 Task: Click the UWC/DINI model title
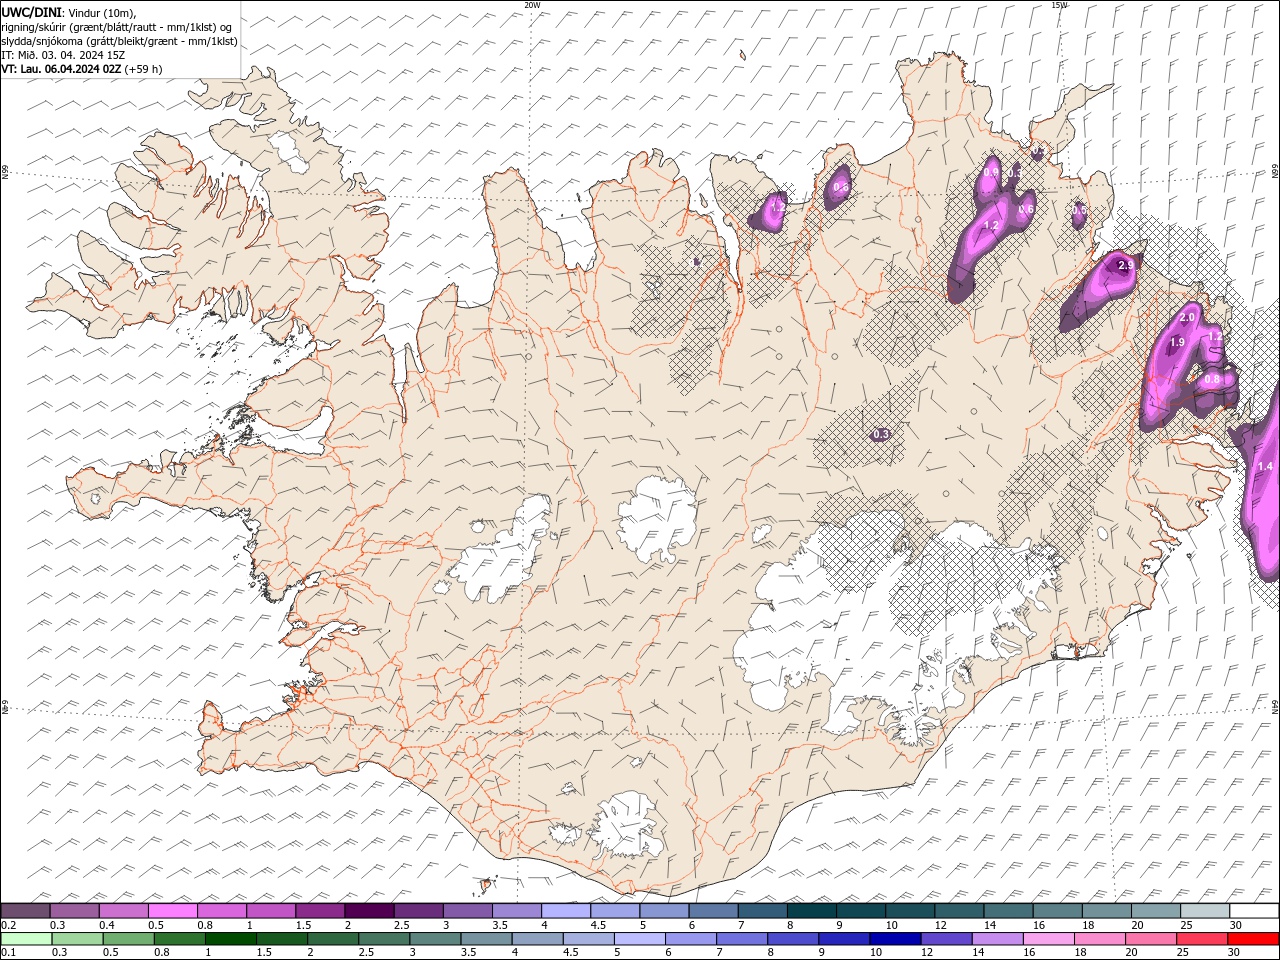pyautogui.click(x=31, y=12)
